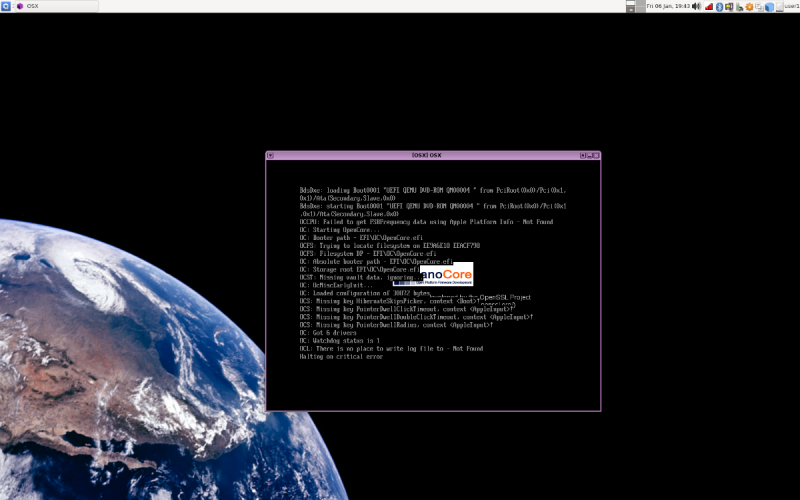Open the Qubes devices tray icon
The image size is (800, 500).
click(729, 7)
